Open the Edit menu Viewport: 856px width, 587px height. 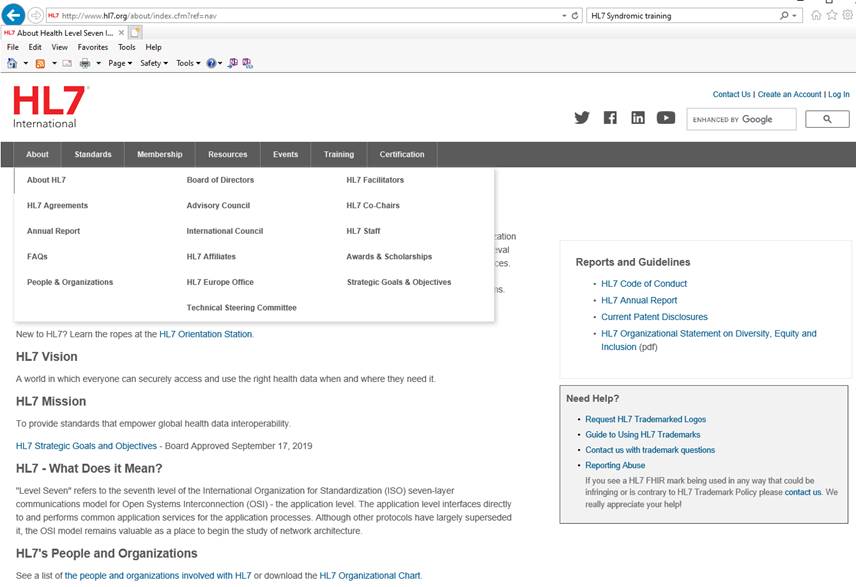pyautogui.click(x=35, y=48)
